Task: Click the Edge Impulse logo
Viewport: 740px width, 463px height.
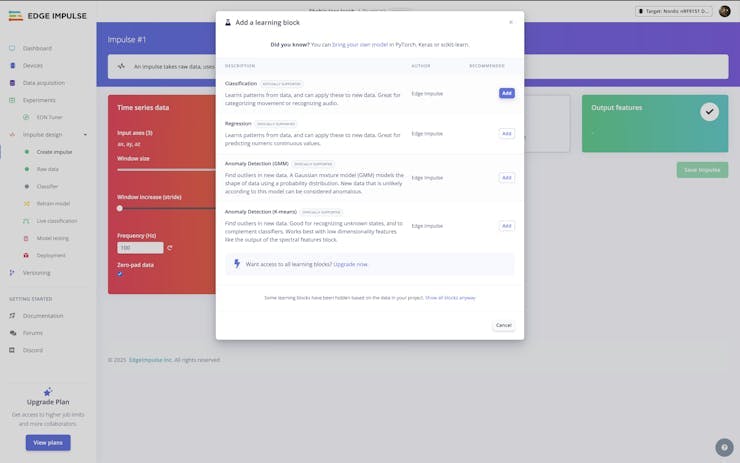Action: point(47,16)
